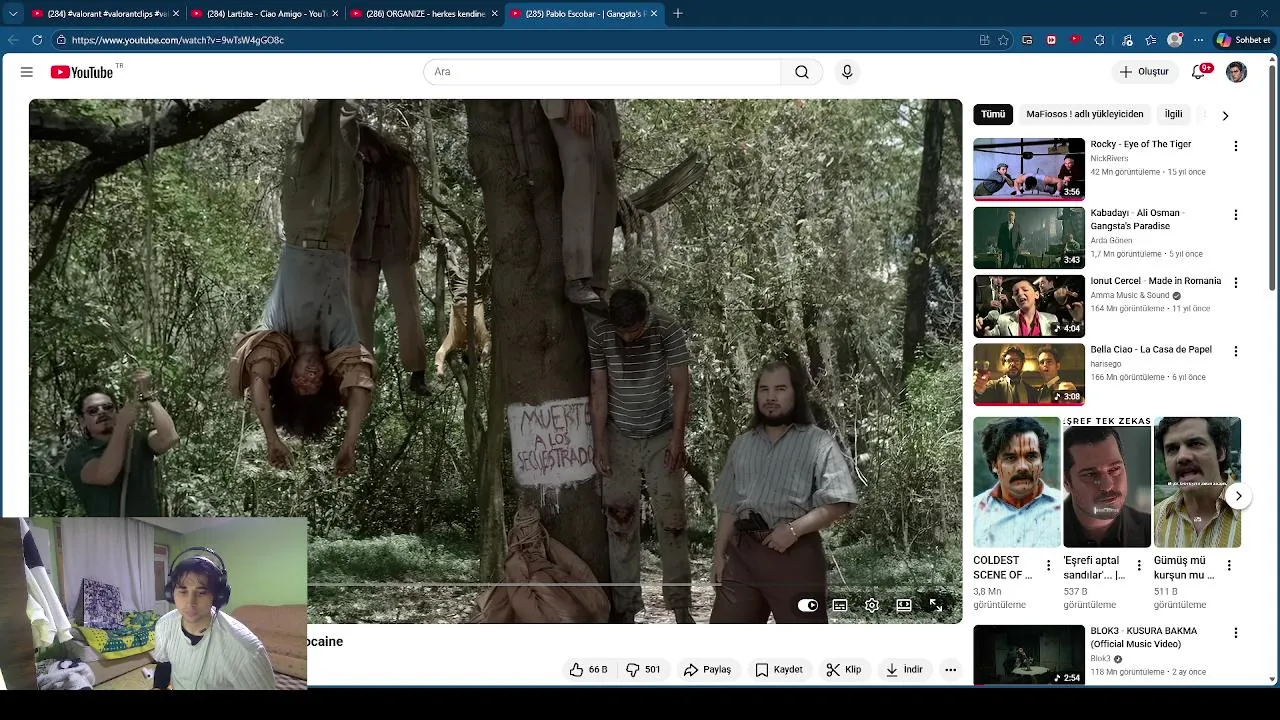Open YouTube notifications bell
This screenshot has height=720, width=1280.
[x=1199, y=72]
